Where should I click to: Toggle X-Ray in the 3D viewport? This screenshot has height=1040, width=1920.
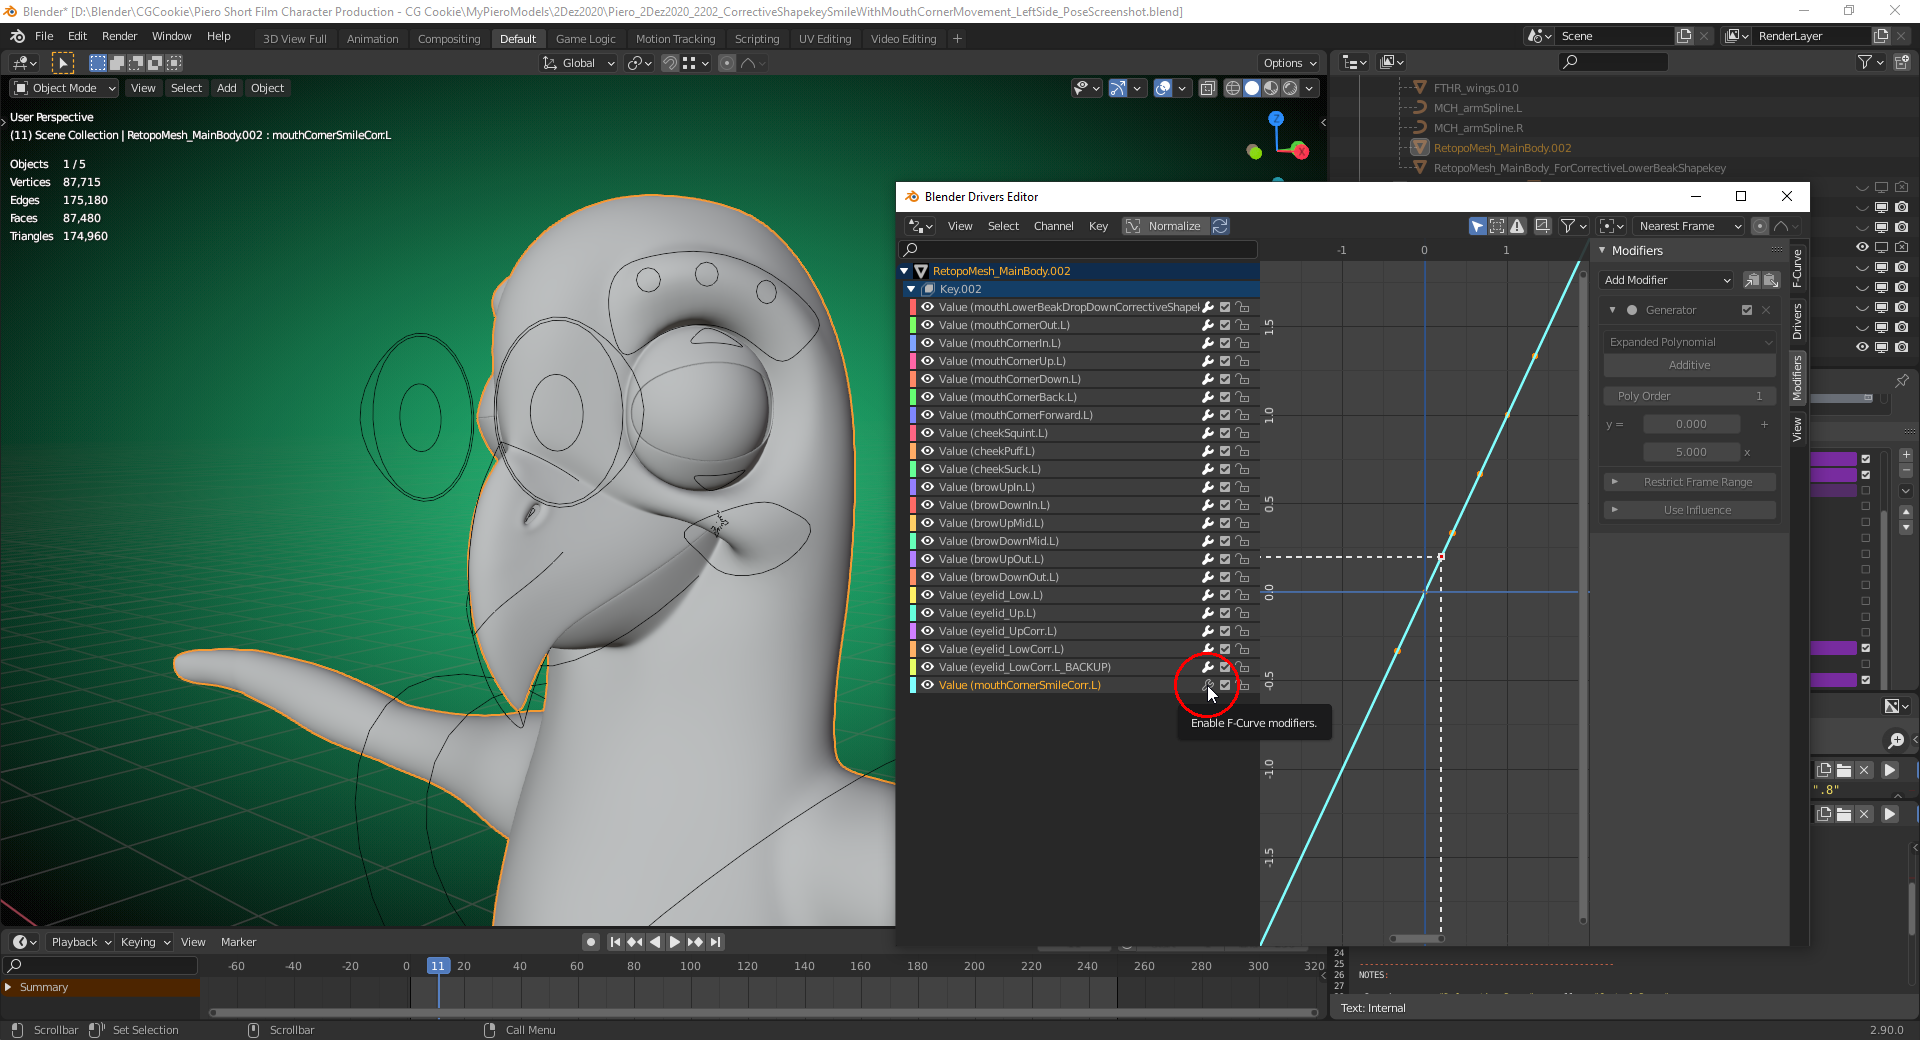tap(1208, 88)
